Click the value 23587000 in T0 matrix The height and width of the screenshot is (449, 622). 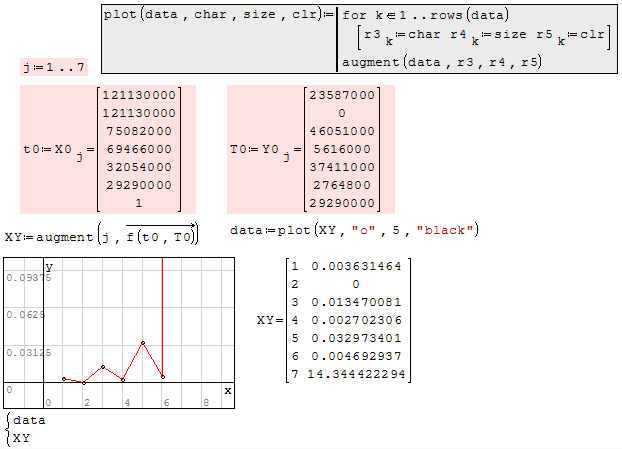343,94
